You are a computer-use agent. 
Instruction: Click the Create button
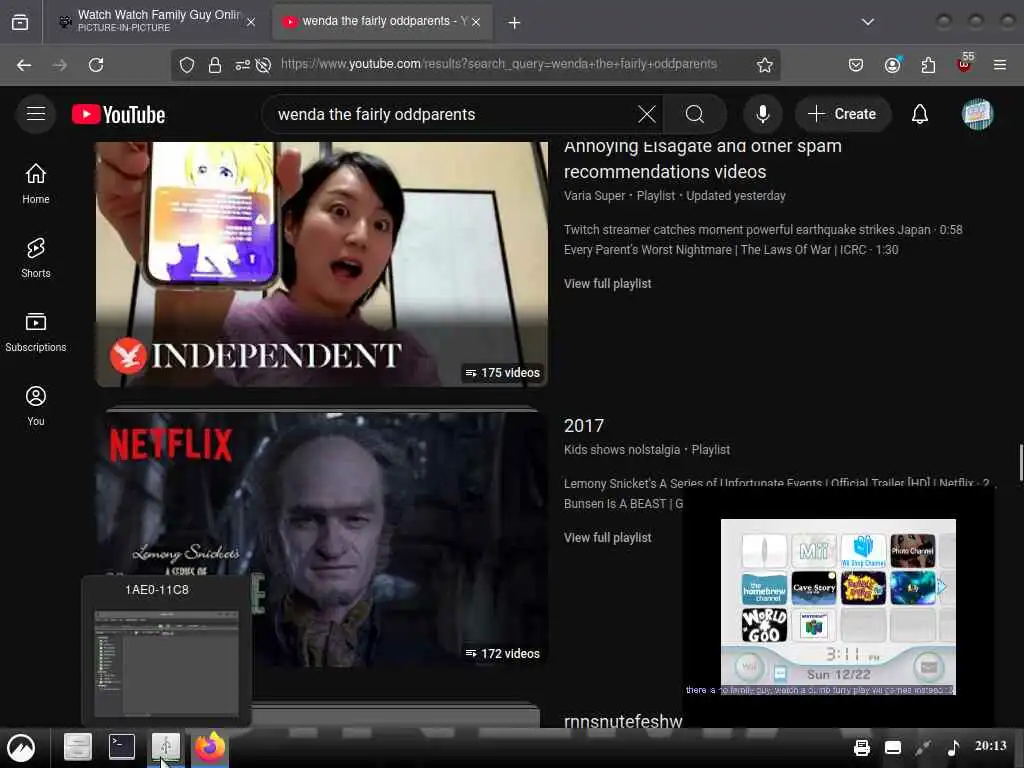coord(842,114)
